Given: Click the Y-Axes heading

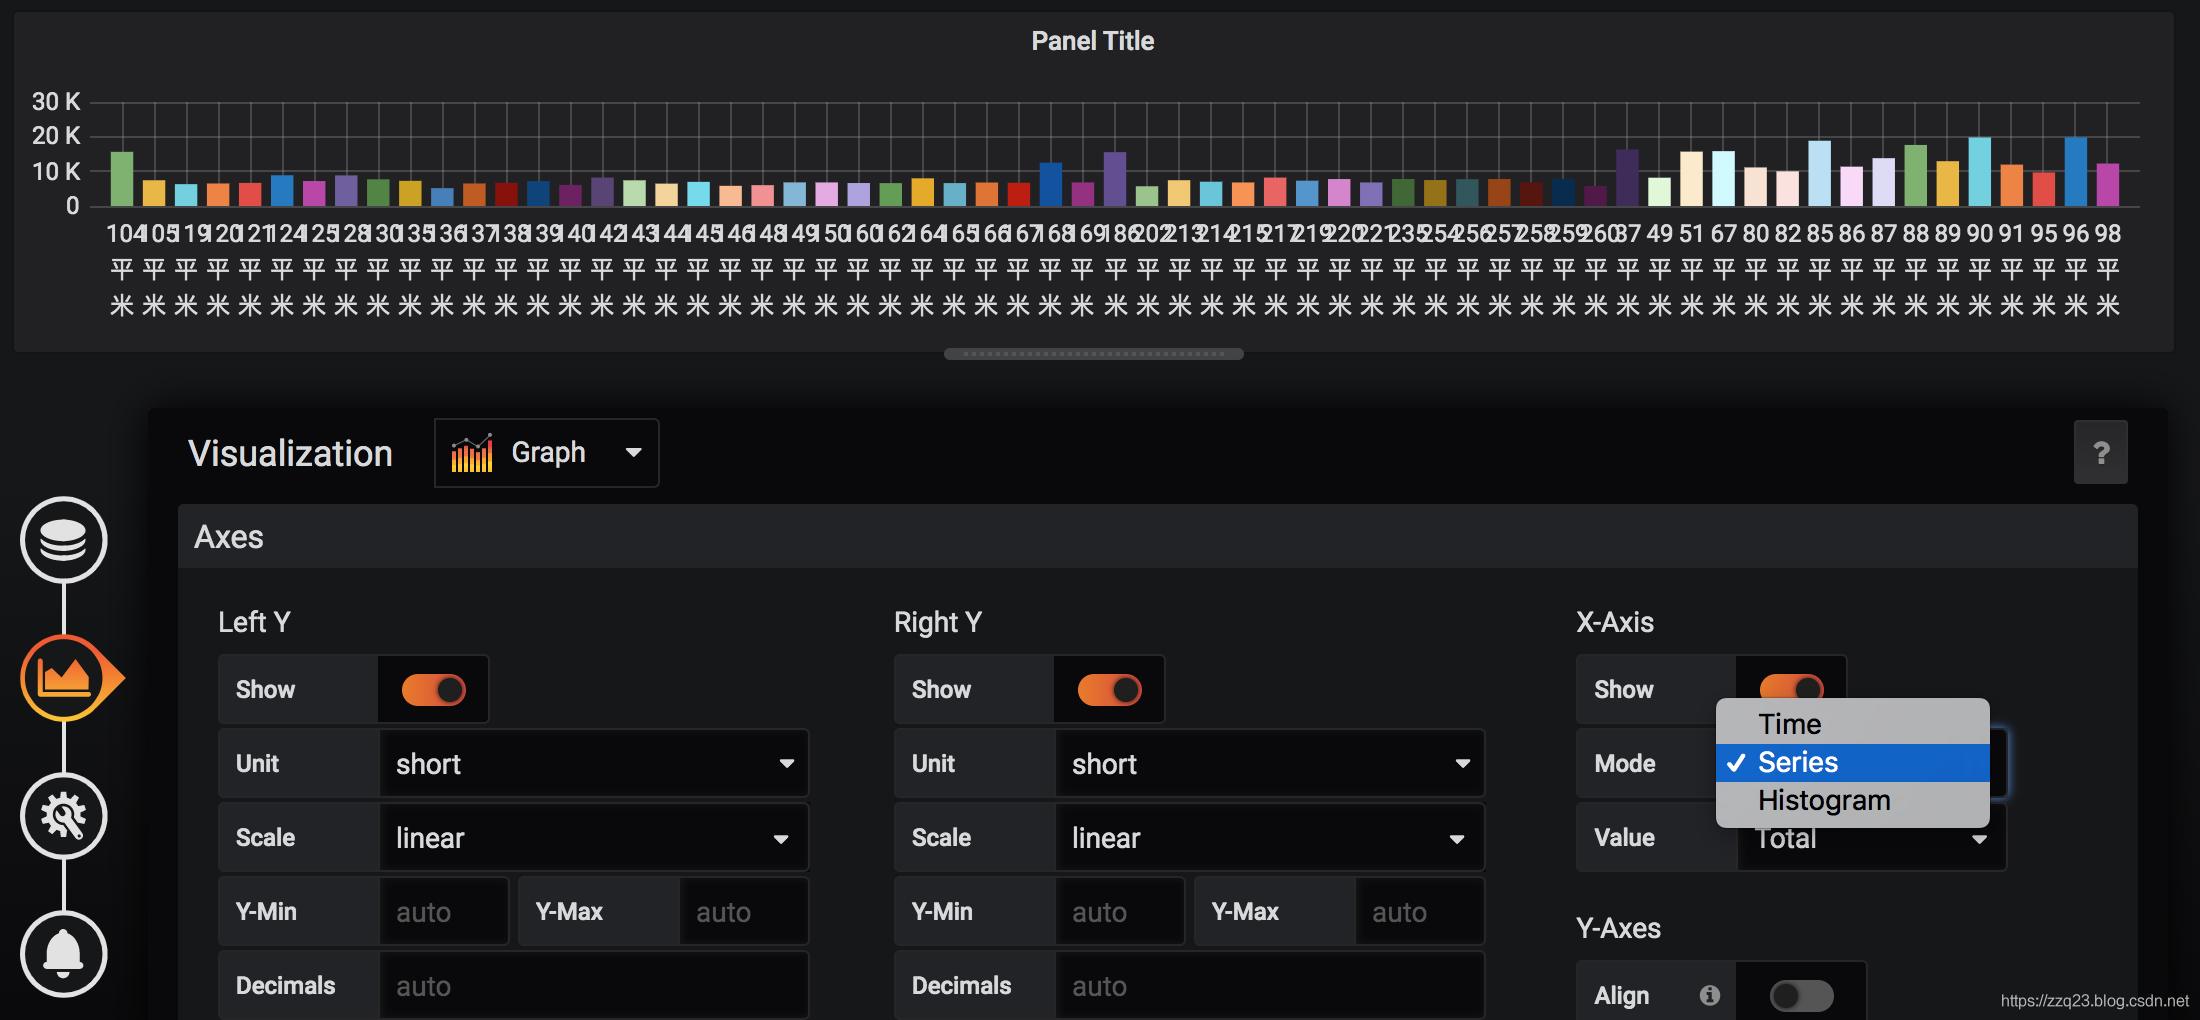Looking at the screenshot, I should point(1618,928).
